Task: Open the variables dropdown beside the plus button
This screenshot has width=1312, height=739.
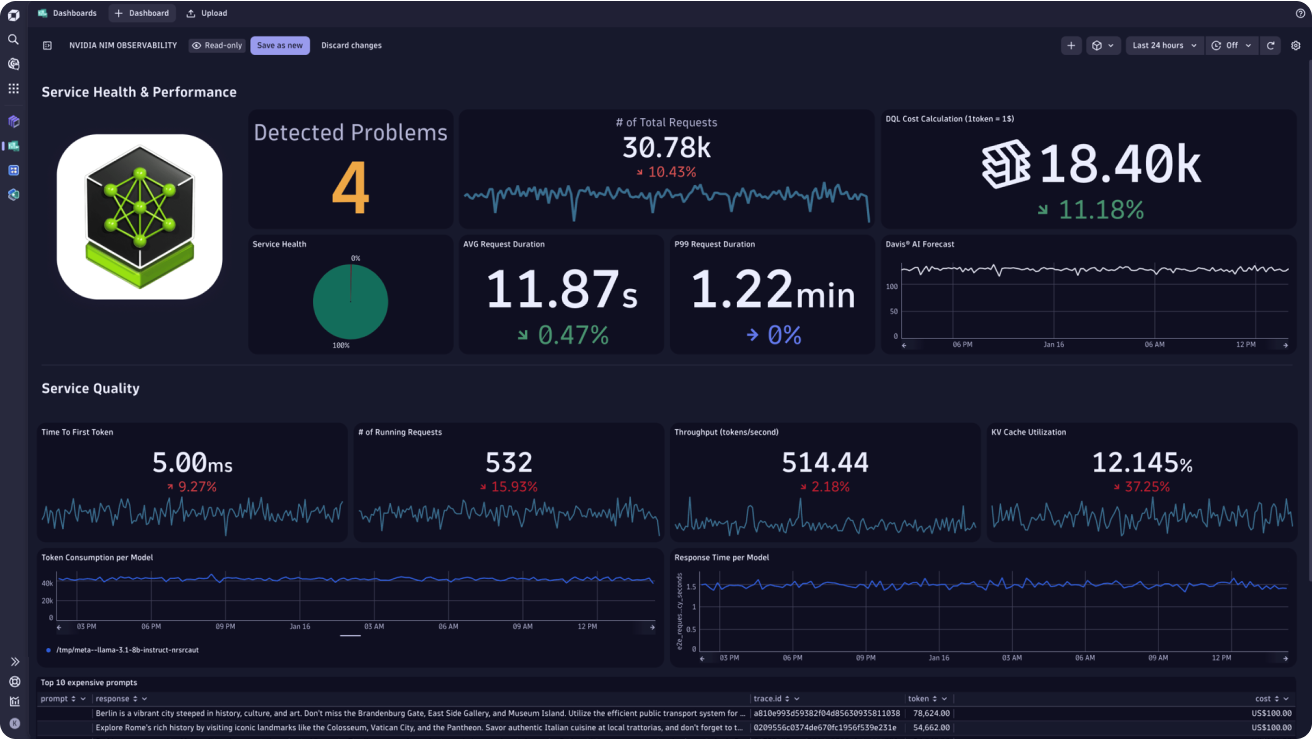Action: coord(1103,45)
